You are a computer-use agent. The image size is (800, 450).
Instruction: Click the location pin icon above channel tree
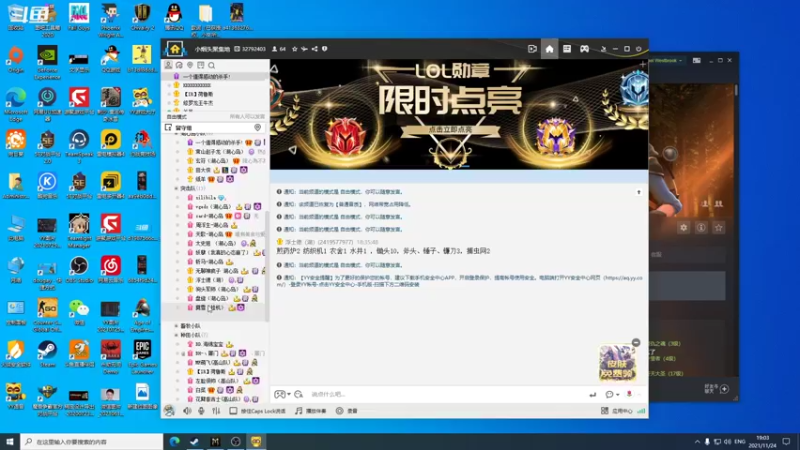tap(190, 65)
